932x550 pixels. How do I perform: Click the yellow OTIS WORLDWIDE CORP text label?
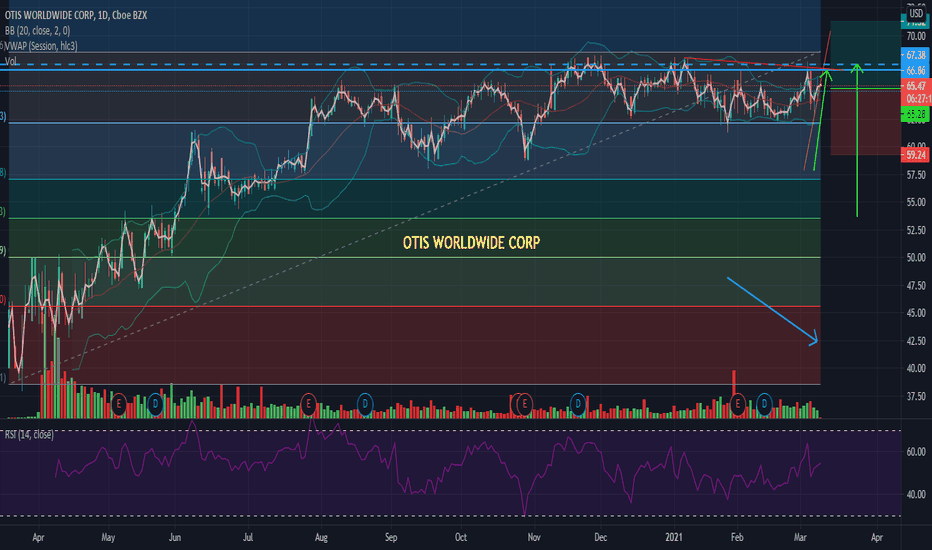[x=471, y=243]
